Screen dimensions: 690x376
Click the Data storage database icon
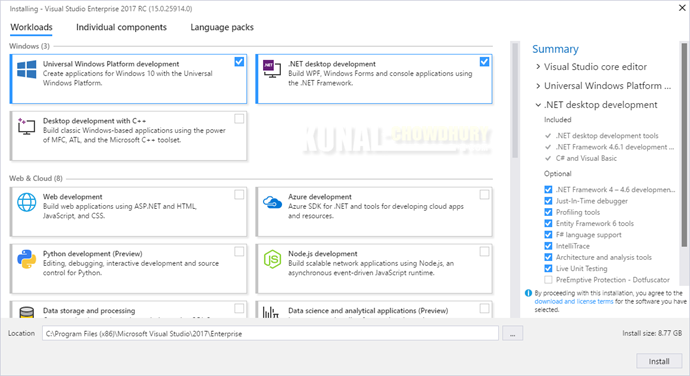[x=26, y=312]
